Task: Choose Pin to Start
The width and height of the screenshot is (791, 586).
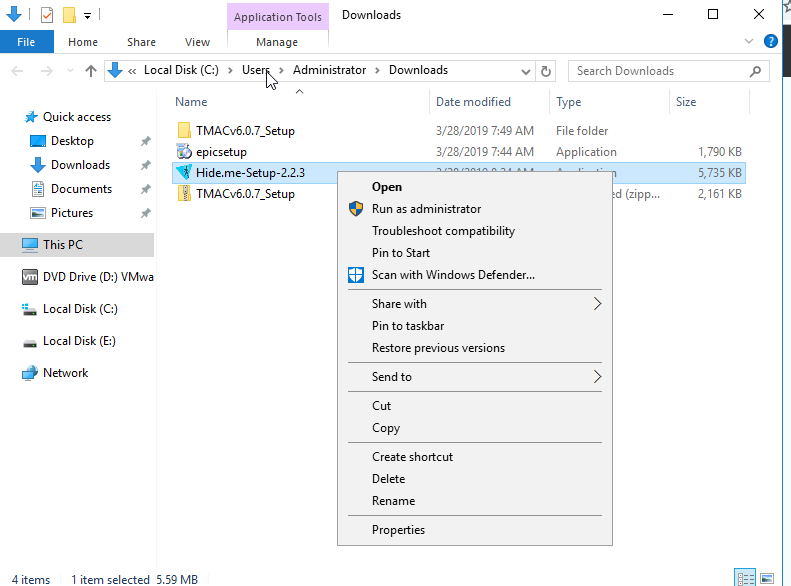Action: pos(475,253)
